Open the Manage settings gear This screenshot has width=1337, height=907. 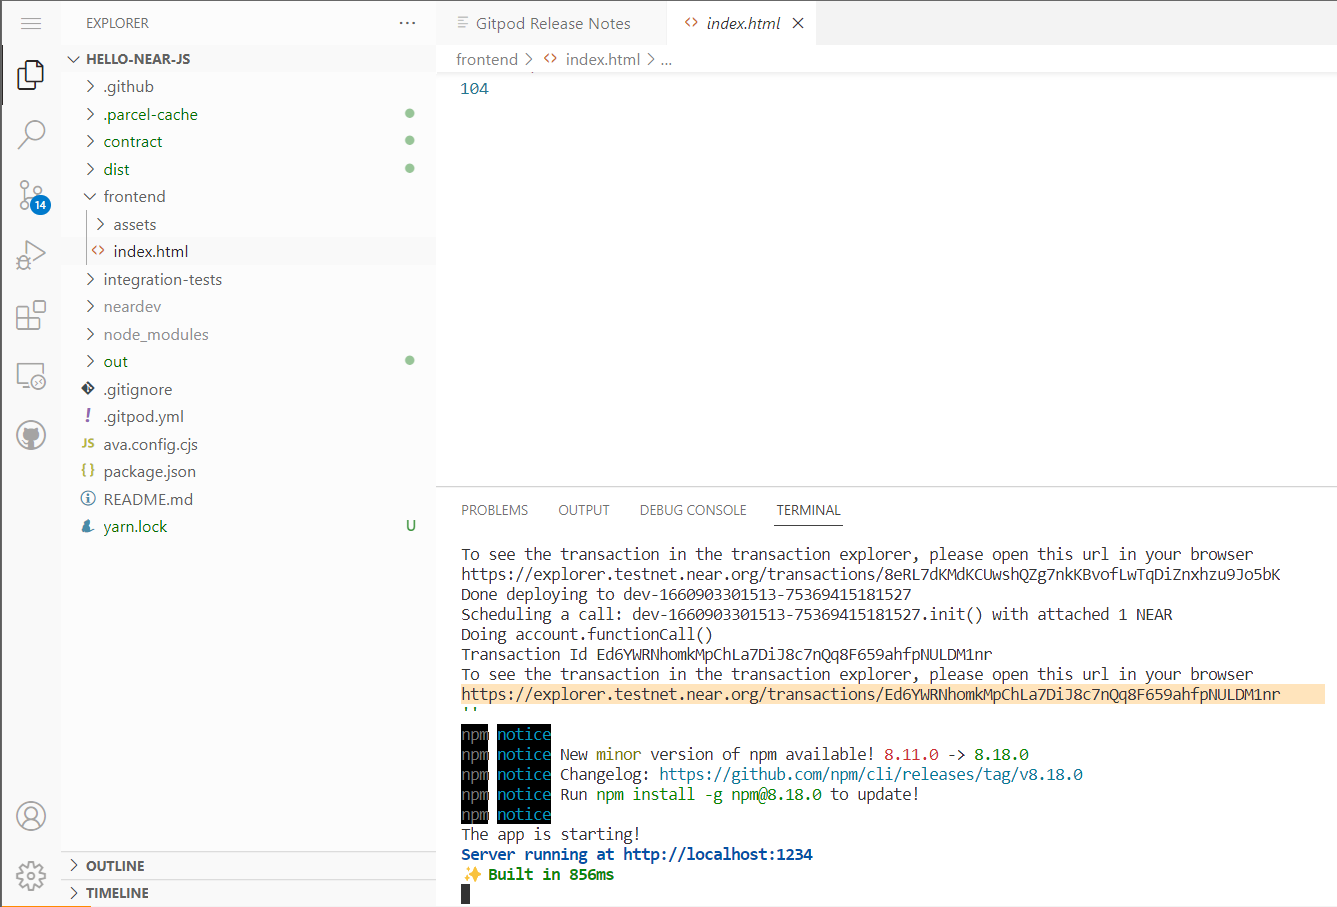tap(31, 875)
